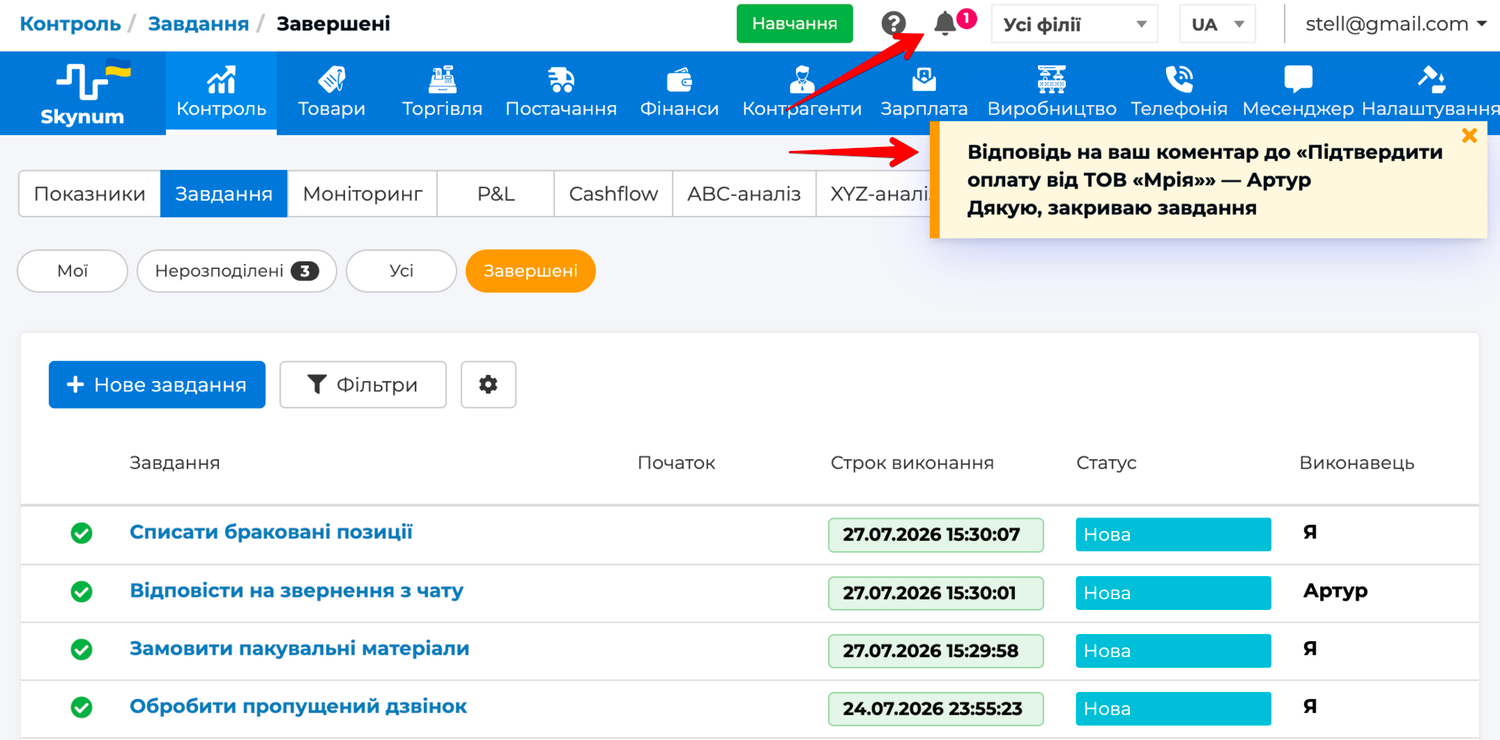Open the Фінанси wallet section

[x=679, y=93]
